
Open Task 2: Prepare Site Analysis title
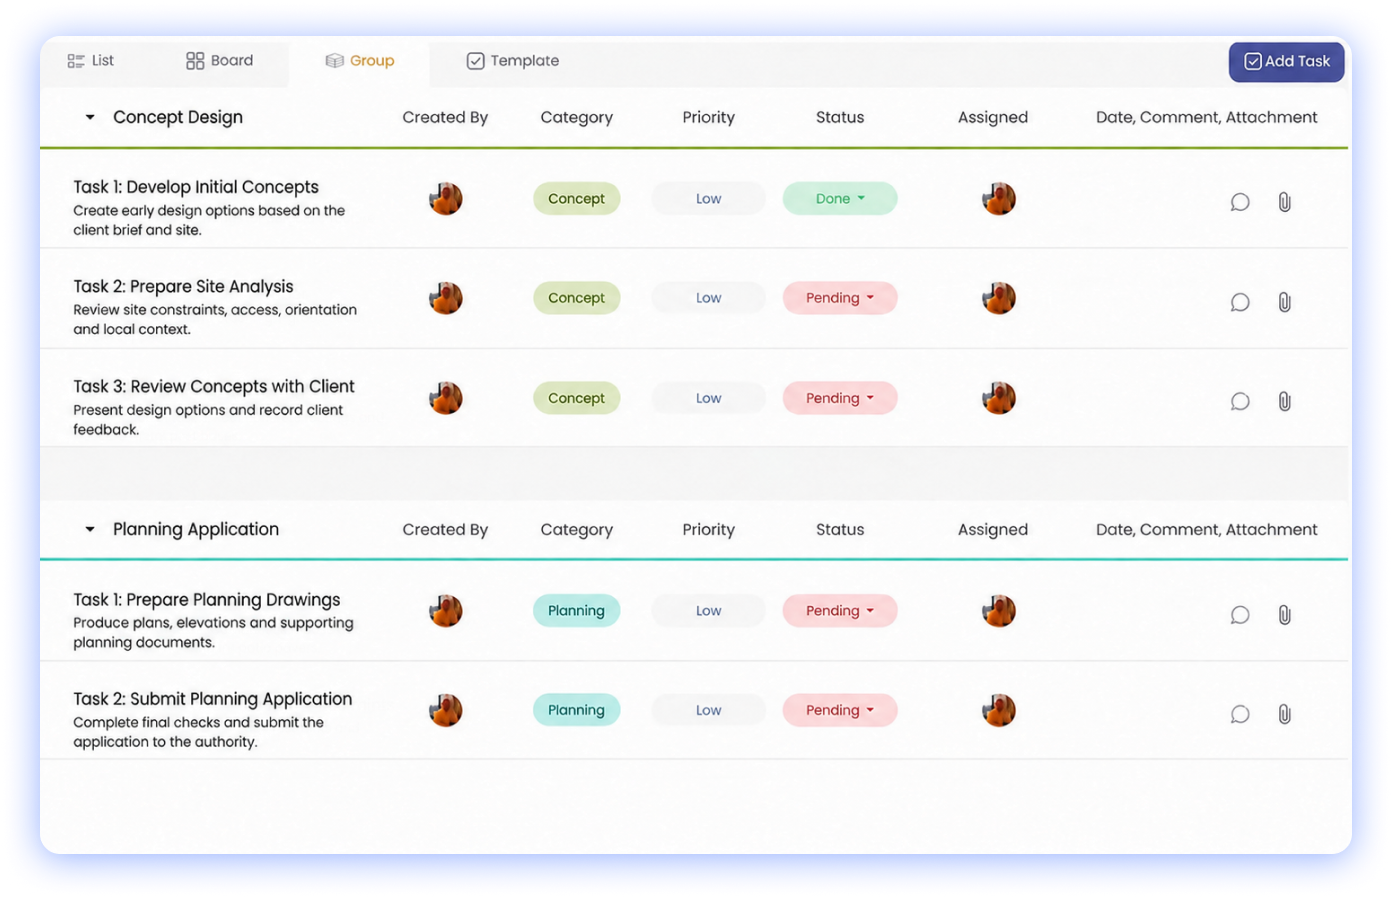tap(183, 287)
